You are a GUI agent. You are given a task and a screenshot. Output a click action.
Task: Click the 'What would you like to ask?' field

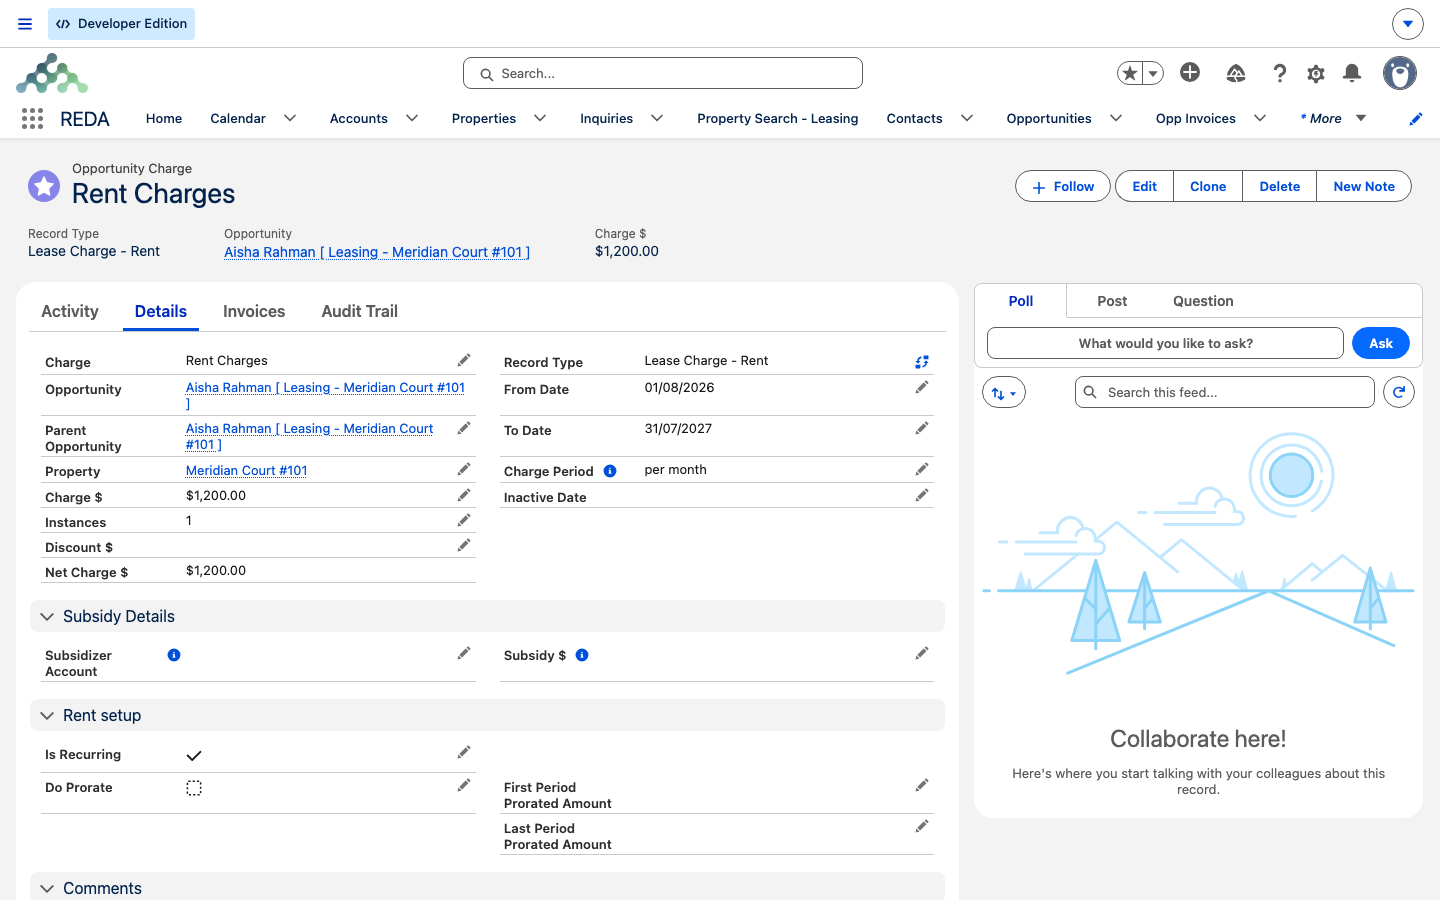click(x=1165, y=343)
